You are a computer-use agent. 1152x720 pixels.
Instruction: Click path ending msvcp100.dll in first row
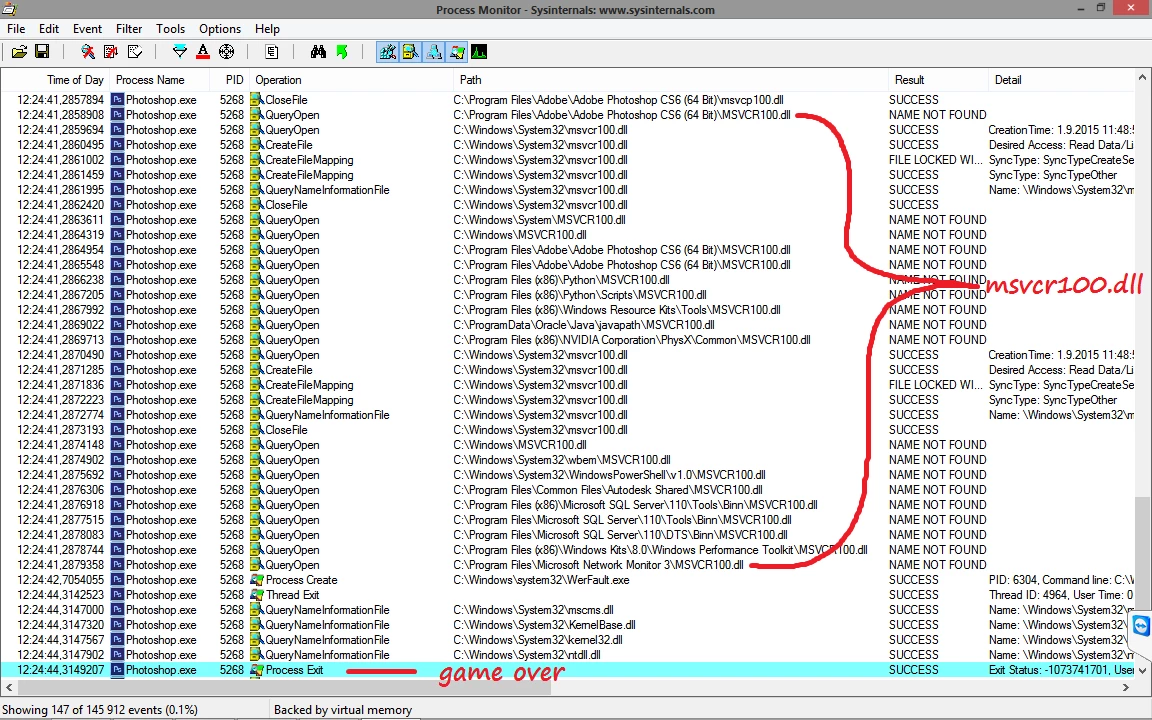(x=619, y=100)
